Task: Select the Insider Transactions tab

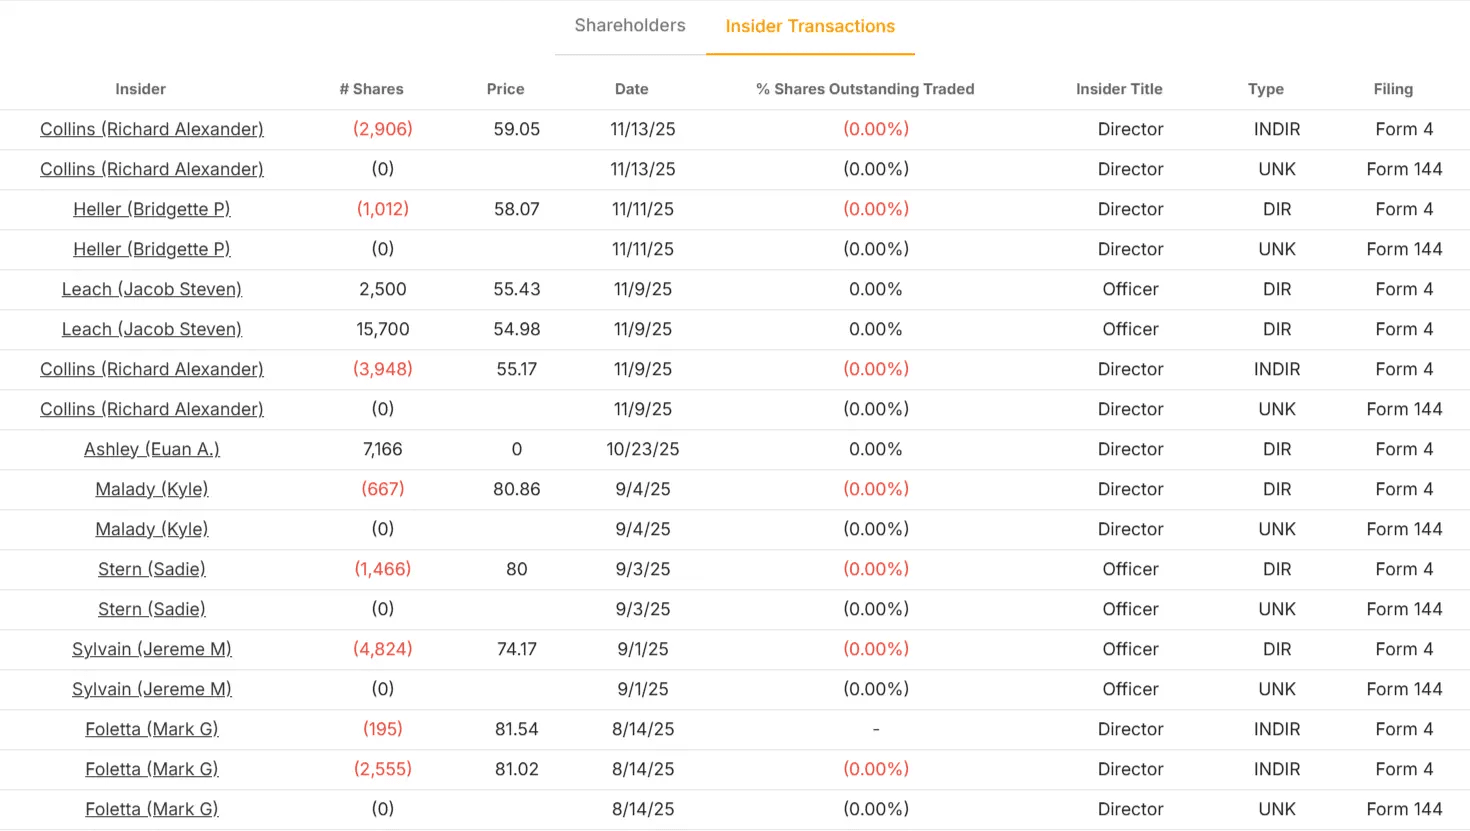Action: pyautogui.click(x=810, y=27)
